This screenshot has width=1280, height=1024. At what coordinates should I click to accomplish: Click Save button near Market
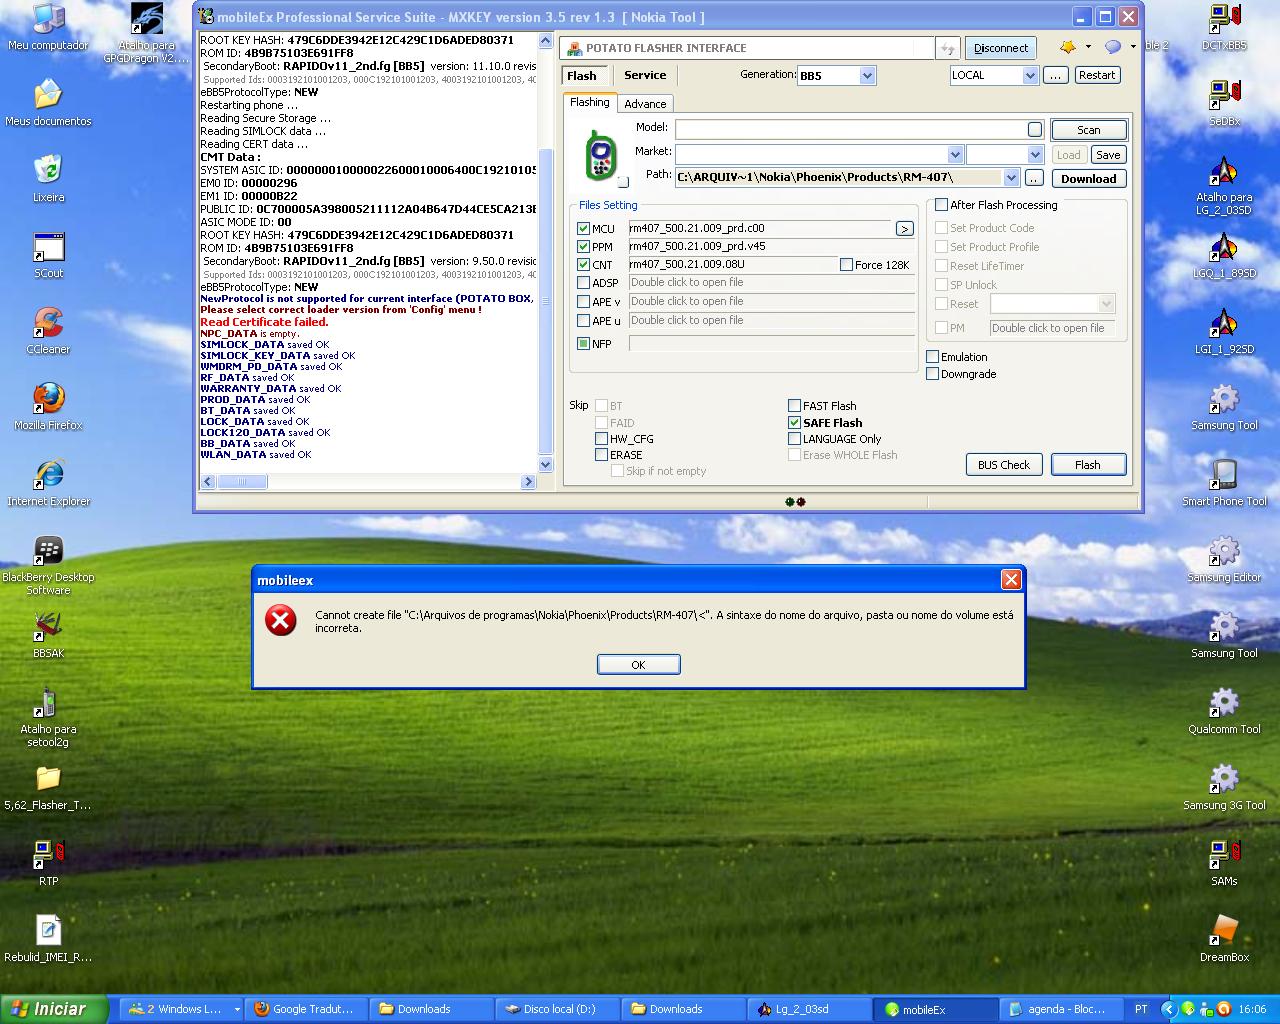pos(1107,155)
